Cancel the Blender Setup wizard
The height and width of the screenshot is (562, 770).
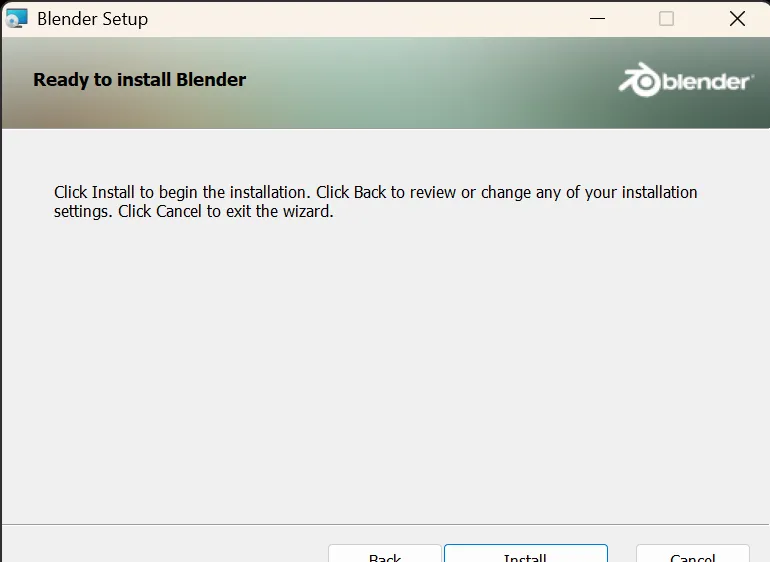click(692, 553)
